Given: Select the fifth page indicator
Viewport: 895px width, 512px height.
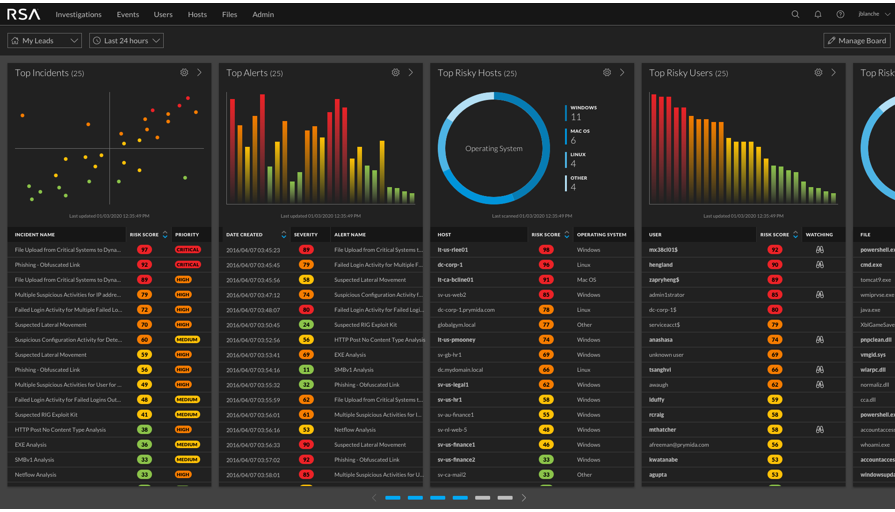Looking at the screenshot, I should [482, 498].
